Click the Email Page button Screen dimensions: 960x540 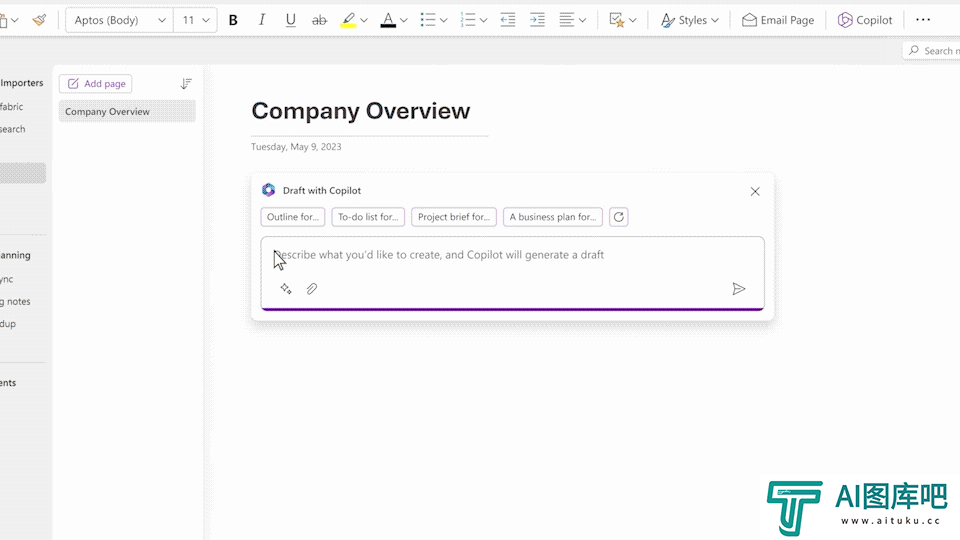point(778,20)
